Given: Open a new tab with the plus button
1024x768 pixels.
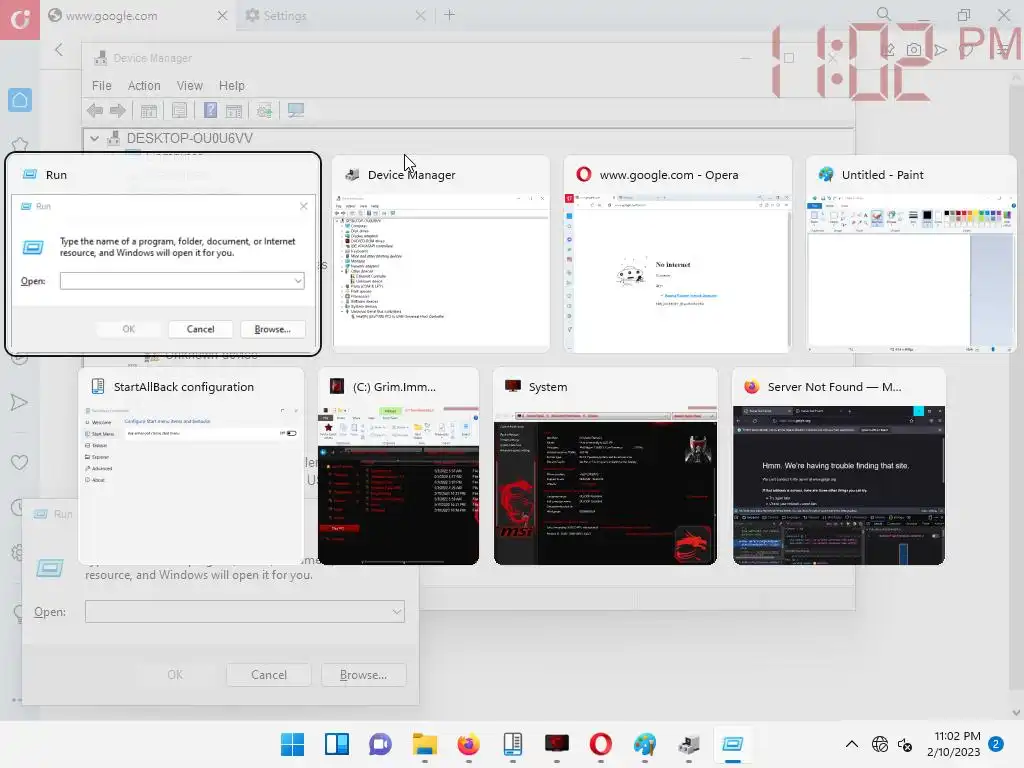Looking at the screenshot, I should 449,14.
